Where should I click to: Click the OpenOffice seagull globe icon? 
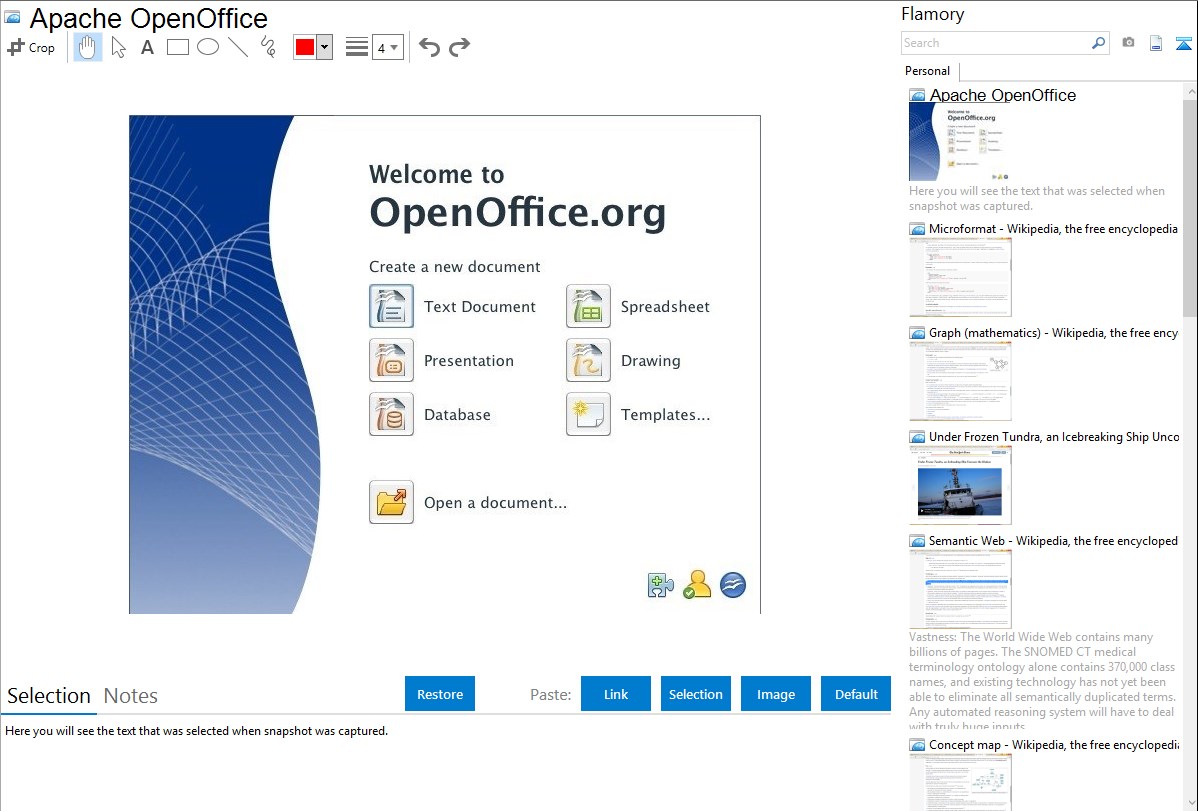point(733,586)
